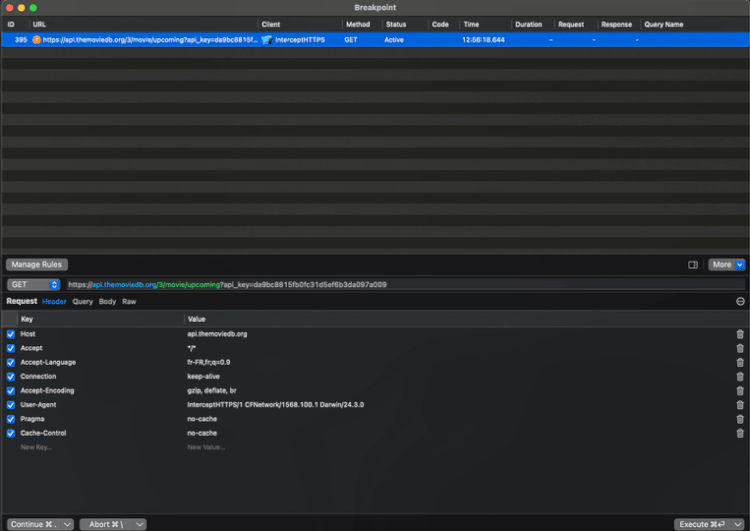The width and height of the screenshot is (750, 531).
Task: Collapse the Request section circle icon
Action: point(740,301)
